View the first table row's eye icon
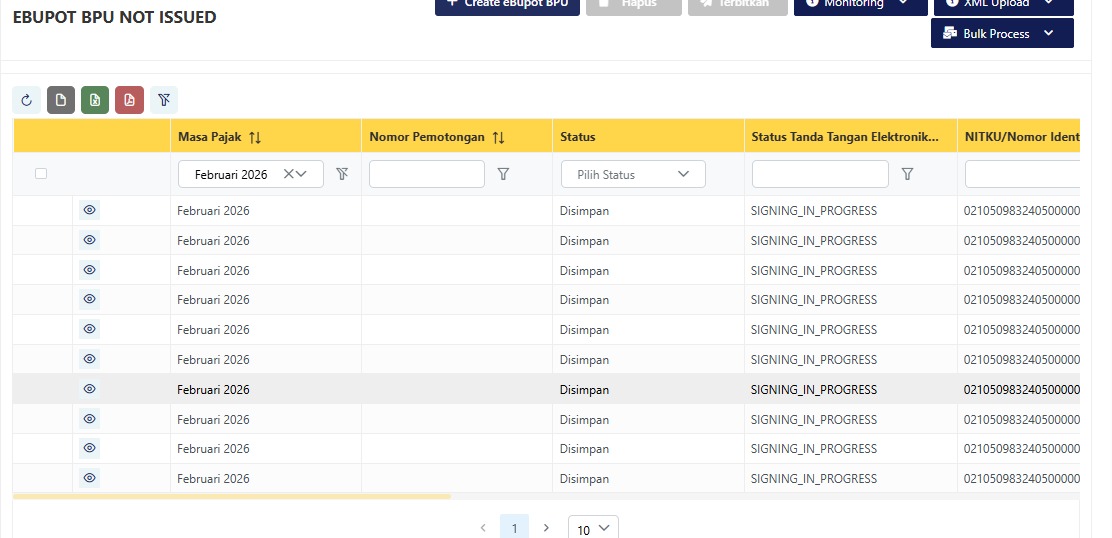Image resolution: width=1112 pixels, height=538 pixels. click(89, 210)
